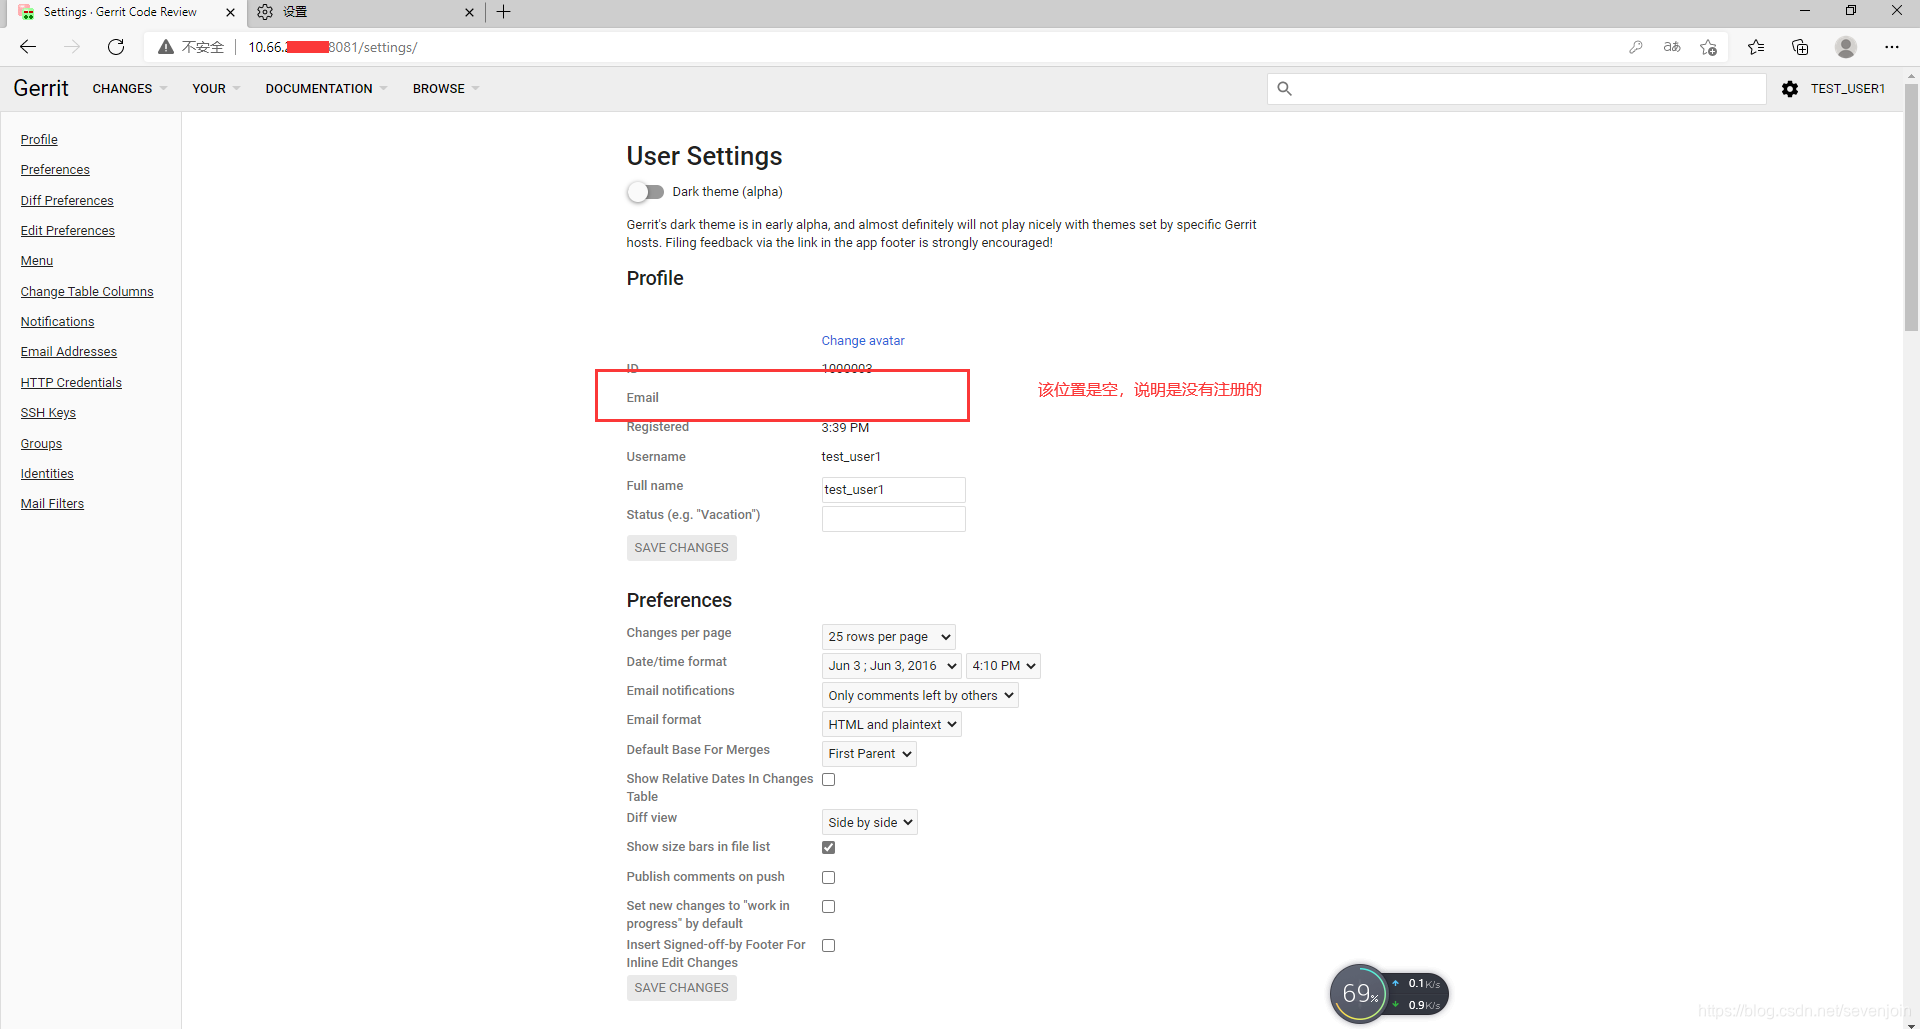Image resolution: width=1920 pixels, height=1029 pixels.
Task: Go to Edit Preferences in the sidebar
Action: tap(68, 231)
